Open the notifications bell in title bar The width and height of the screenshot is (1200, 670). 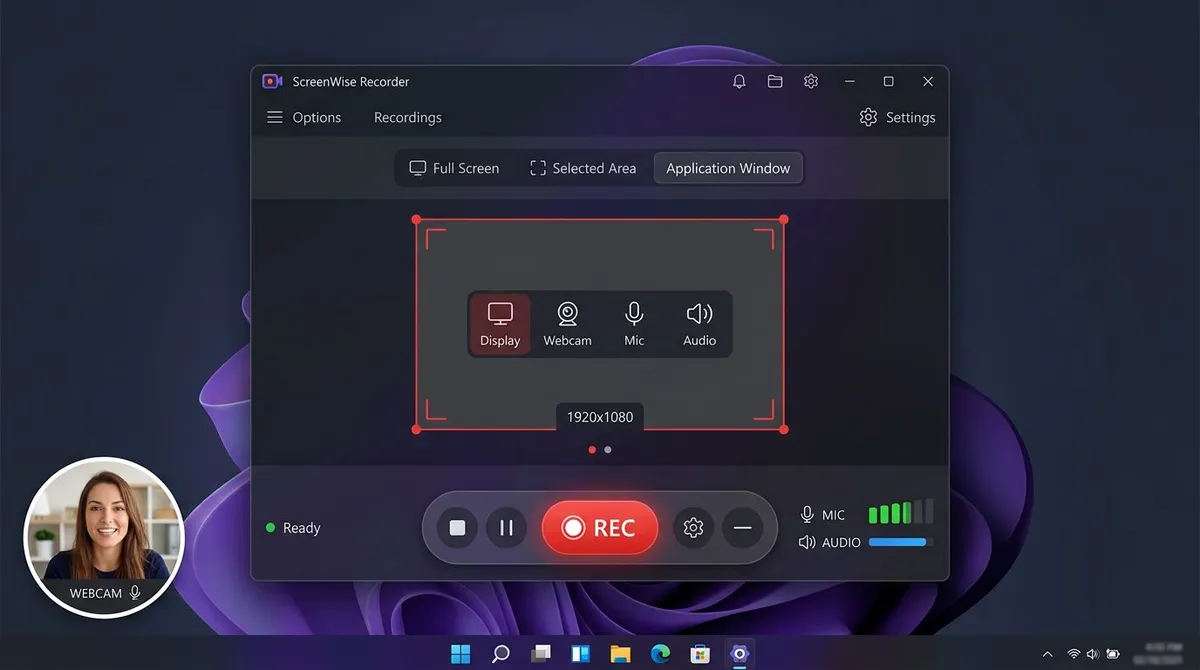[x=739, y=82]
